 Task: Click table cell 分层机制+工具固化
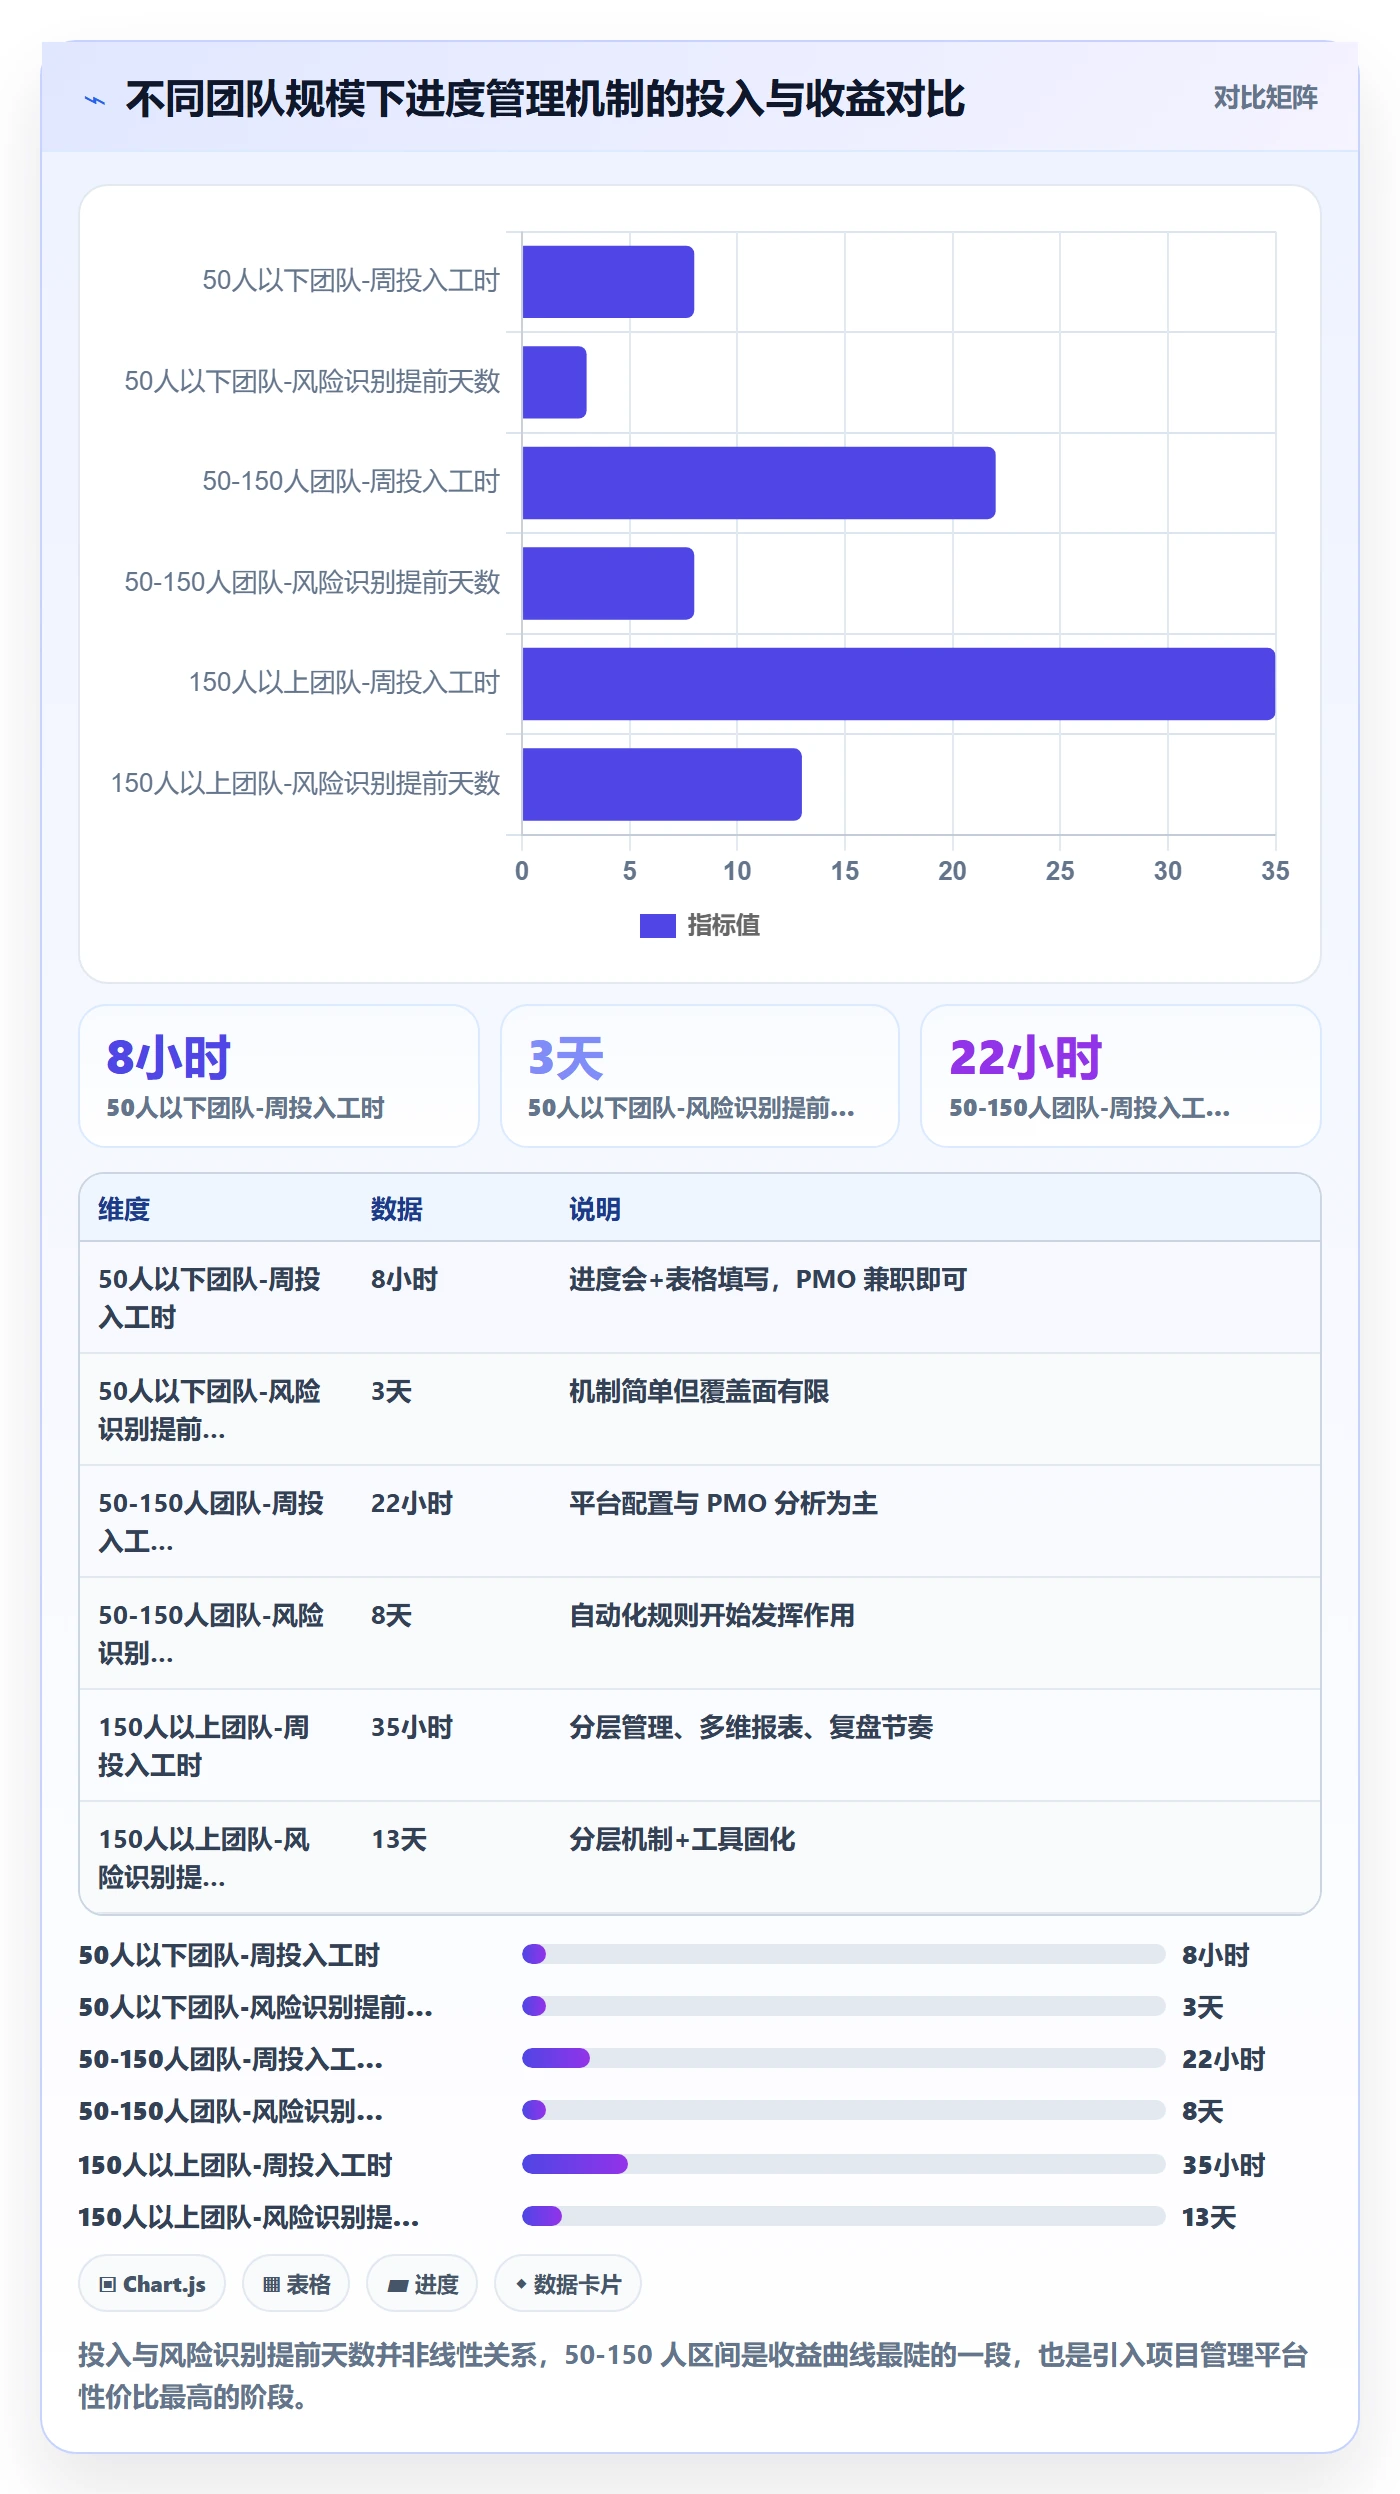click(x=682, y=1839)
